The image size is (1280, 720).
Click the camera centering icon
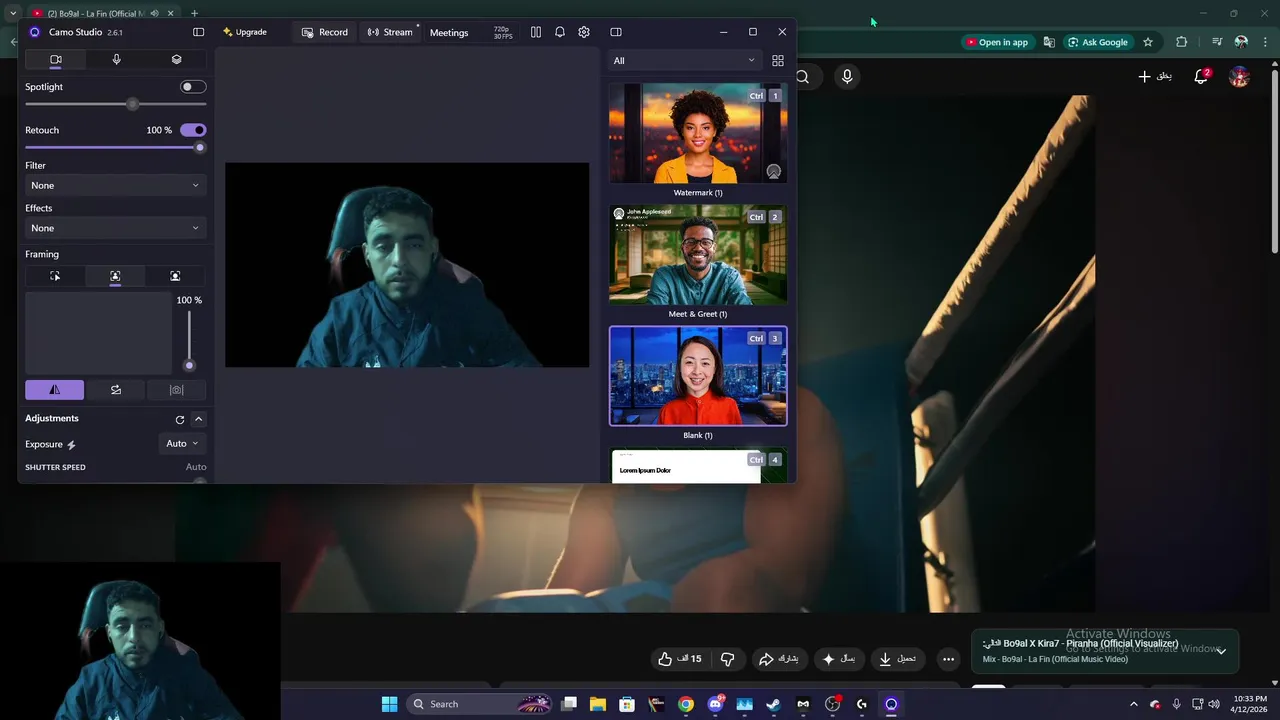(176, 390)
